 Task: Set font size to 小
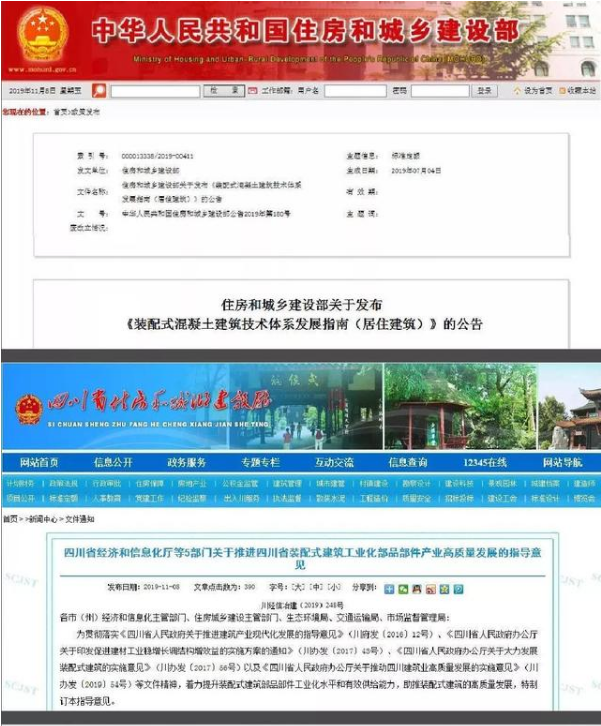334,587
